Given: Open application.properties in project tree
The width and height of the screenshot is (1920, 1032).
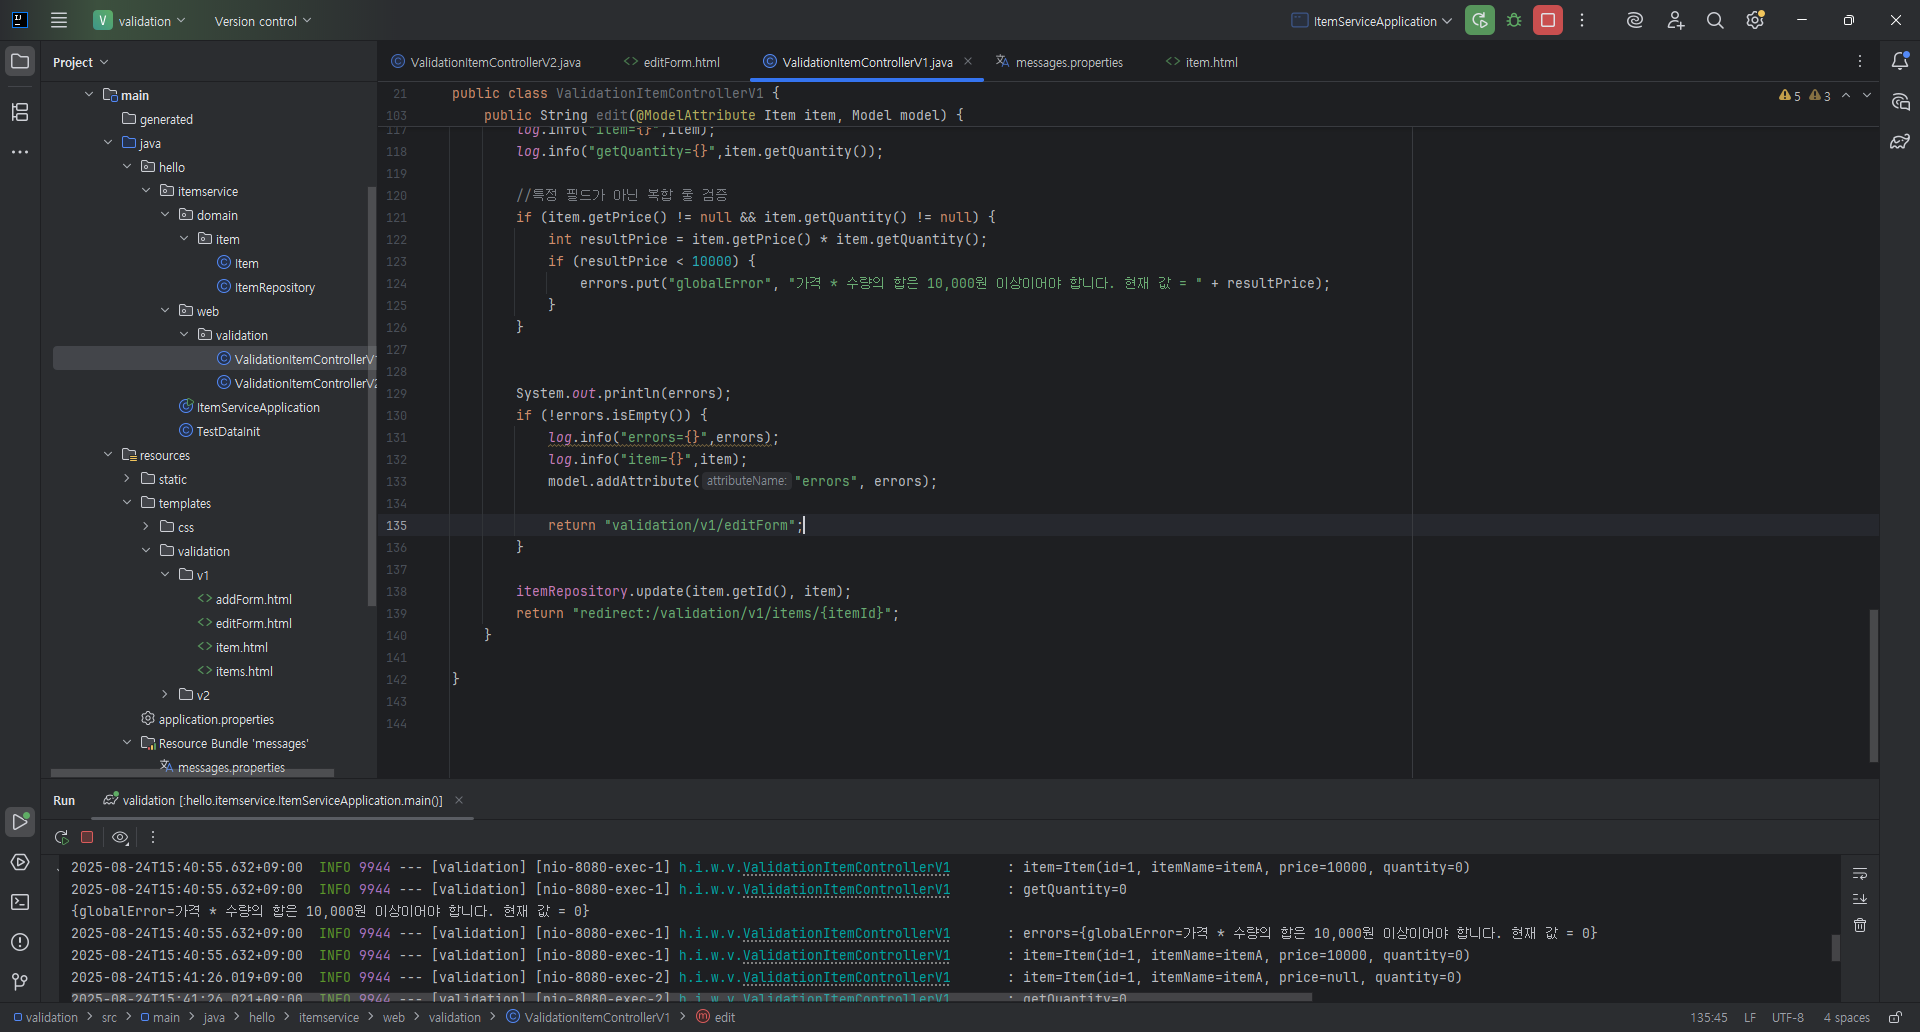Looking at the screenshot, I should point(216,719).
